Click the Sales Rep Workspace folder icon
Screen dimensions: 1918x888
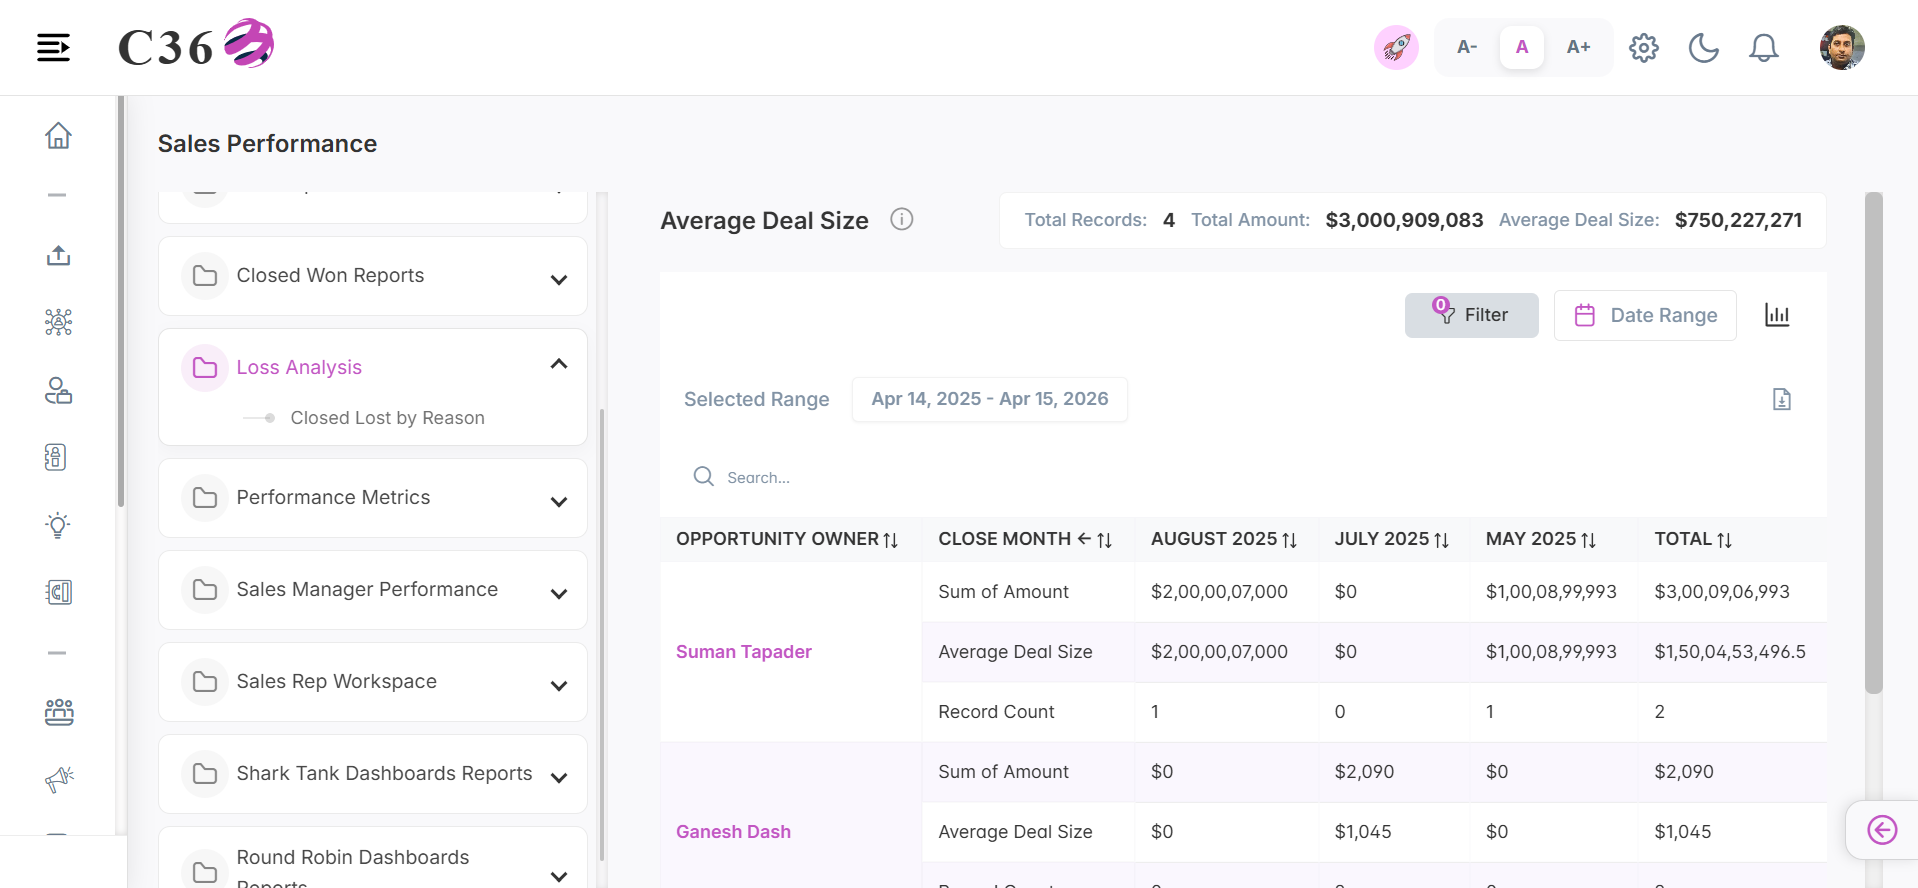(205, 682)
